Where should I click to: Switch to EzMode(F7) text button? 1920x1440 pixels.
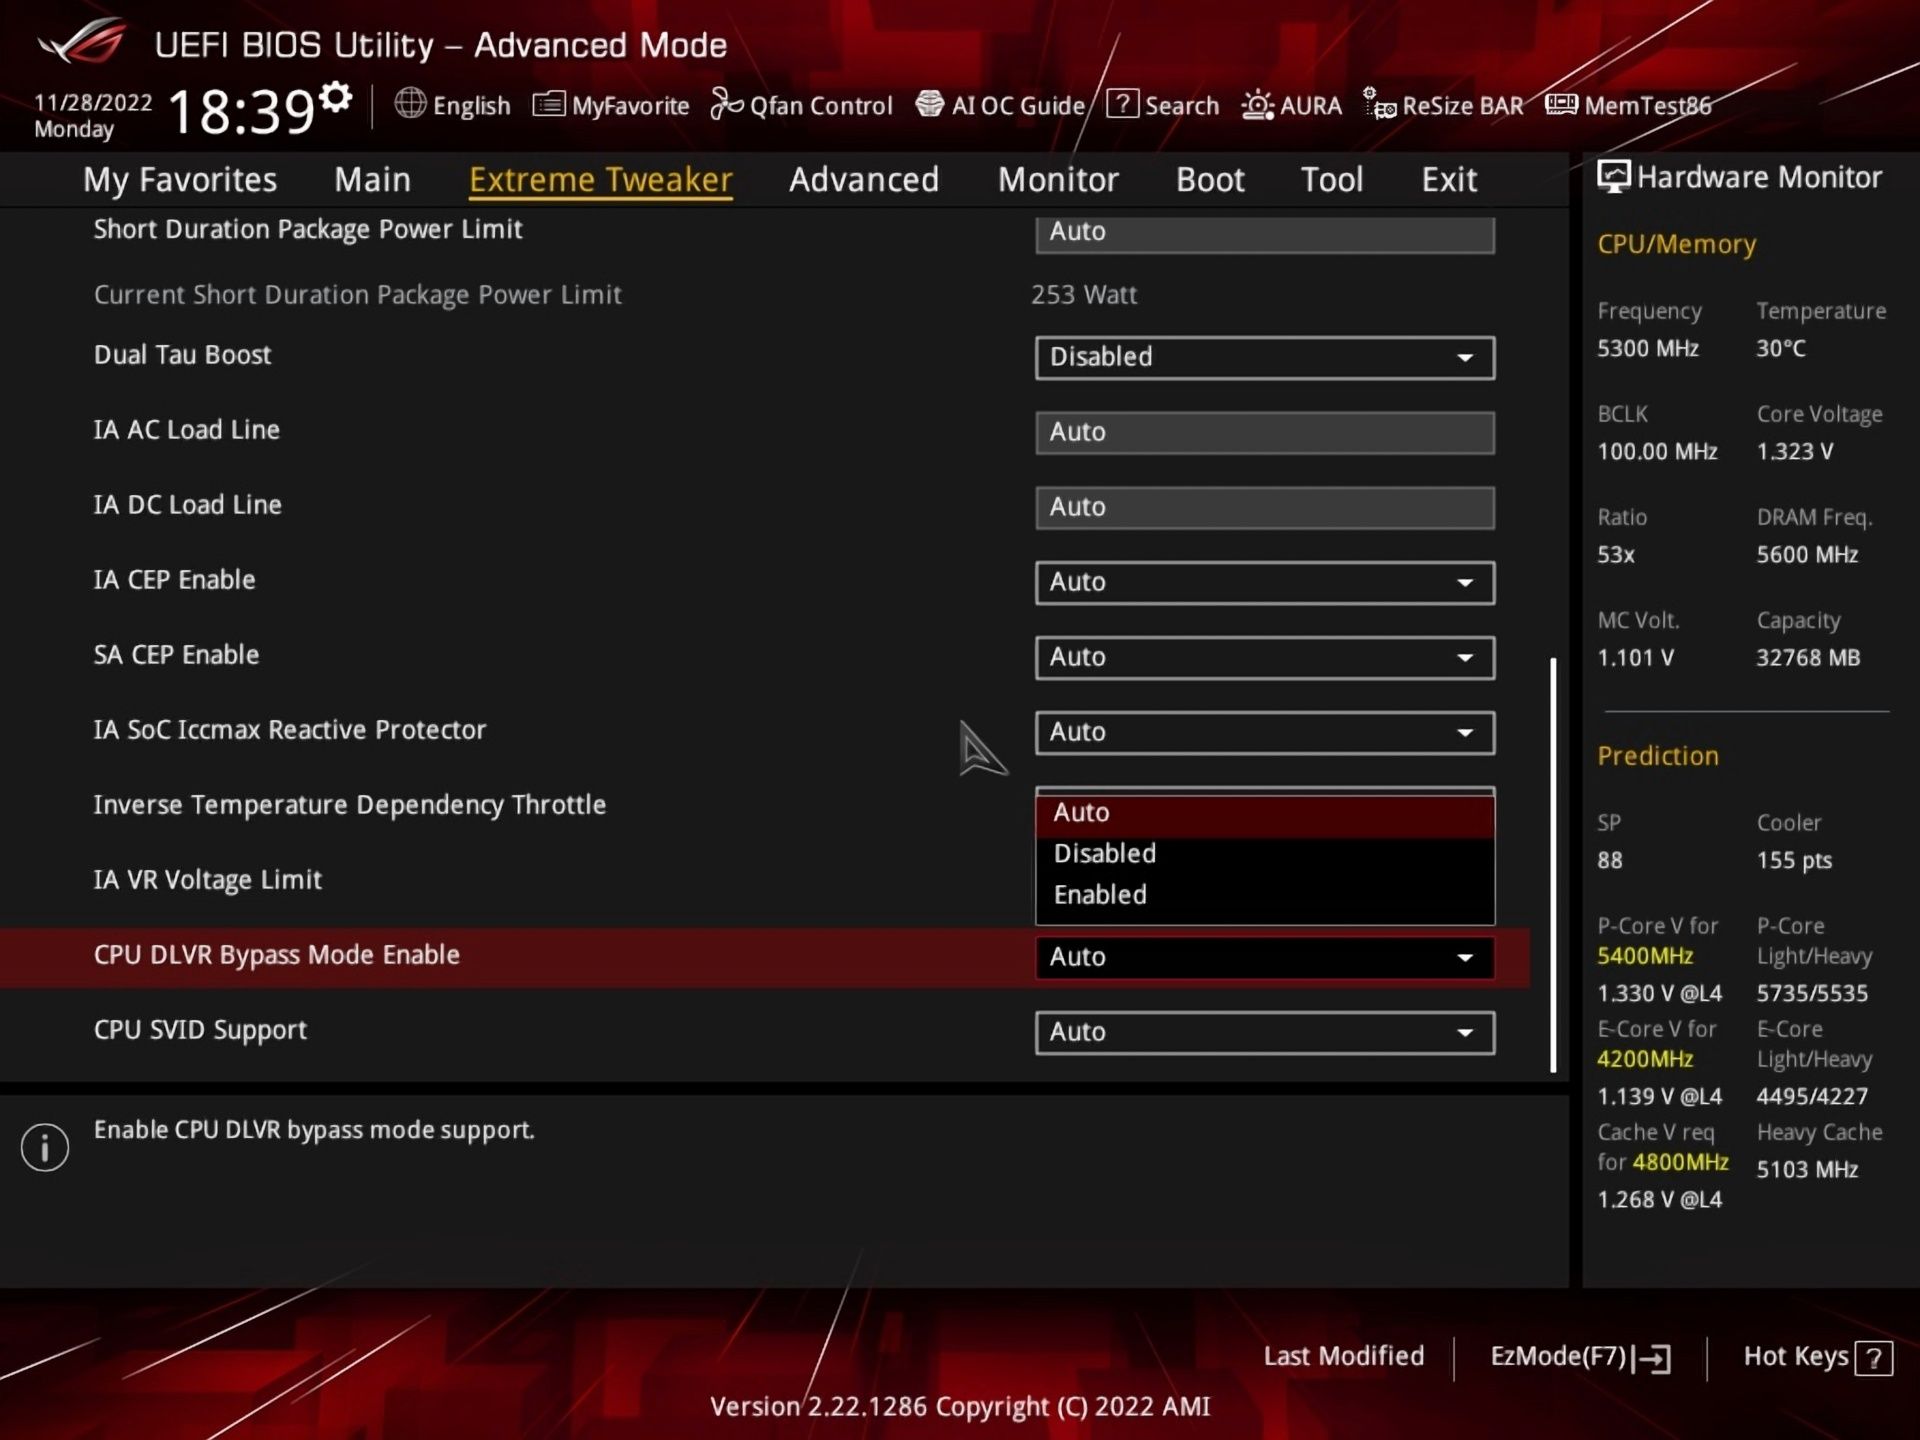[1558, 1357]
